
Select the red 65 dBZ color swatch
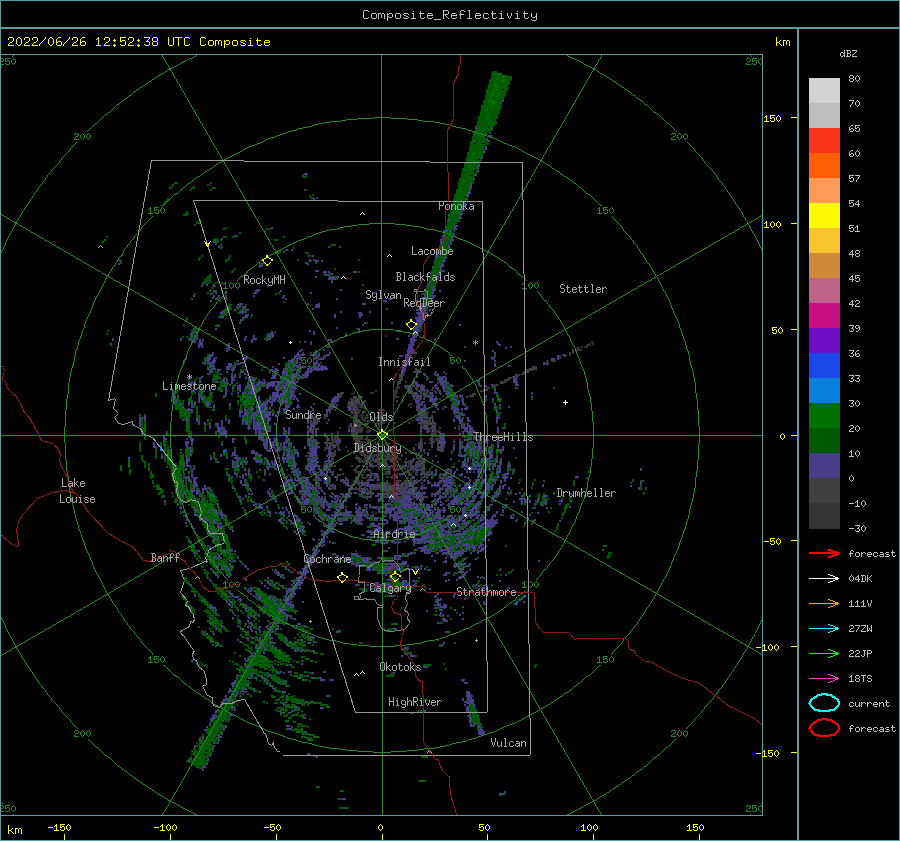pos(824,141)
